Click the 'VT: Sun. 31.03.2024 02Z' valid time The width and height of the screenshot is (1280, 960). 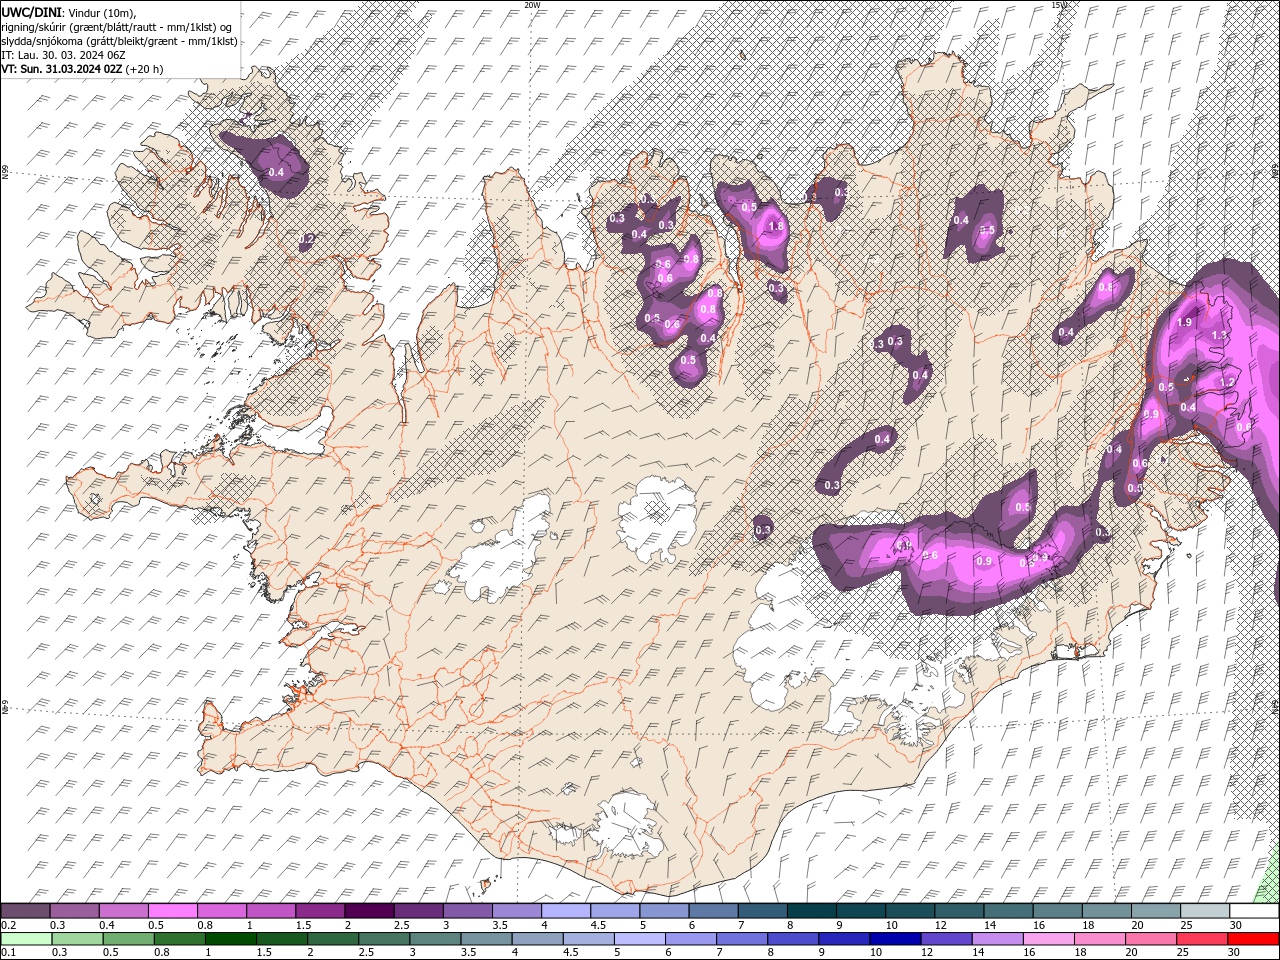point(62,69)
